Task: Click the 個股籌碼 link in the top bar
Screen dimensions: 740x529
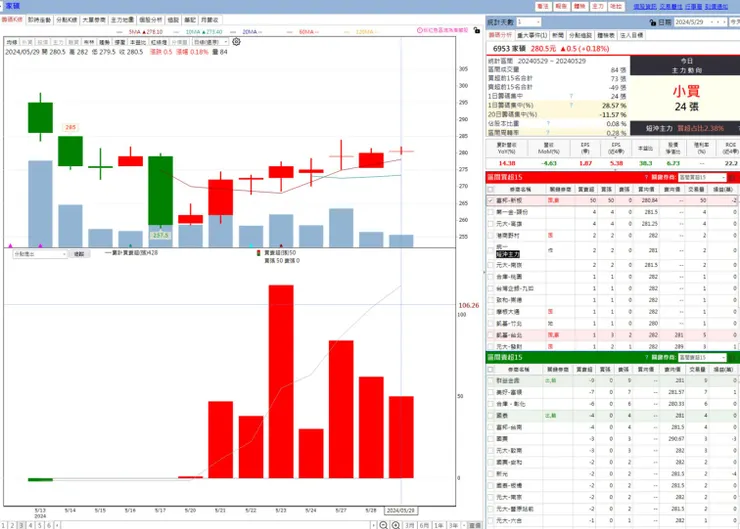Action: 645,6
